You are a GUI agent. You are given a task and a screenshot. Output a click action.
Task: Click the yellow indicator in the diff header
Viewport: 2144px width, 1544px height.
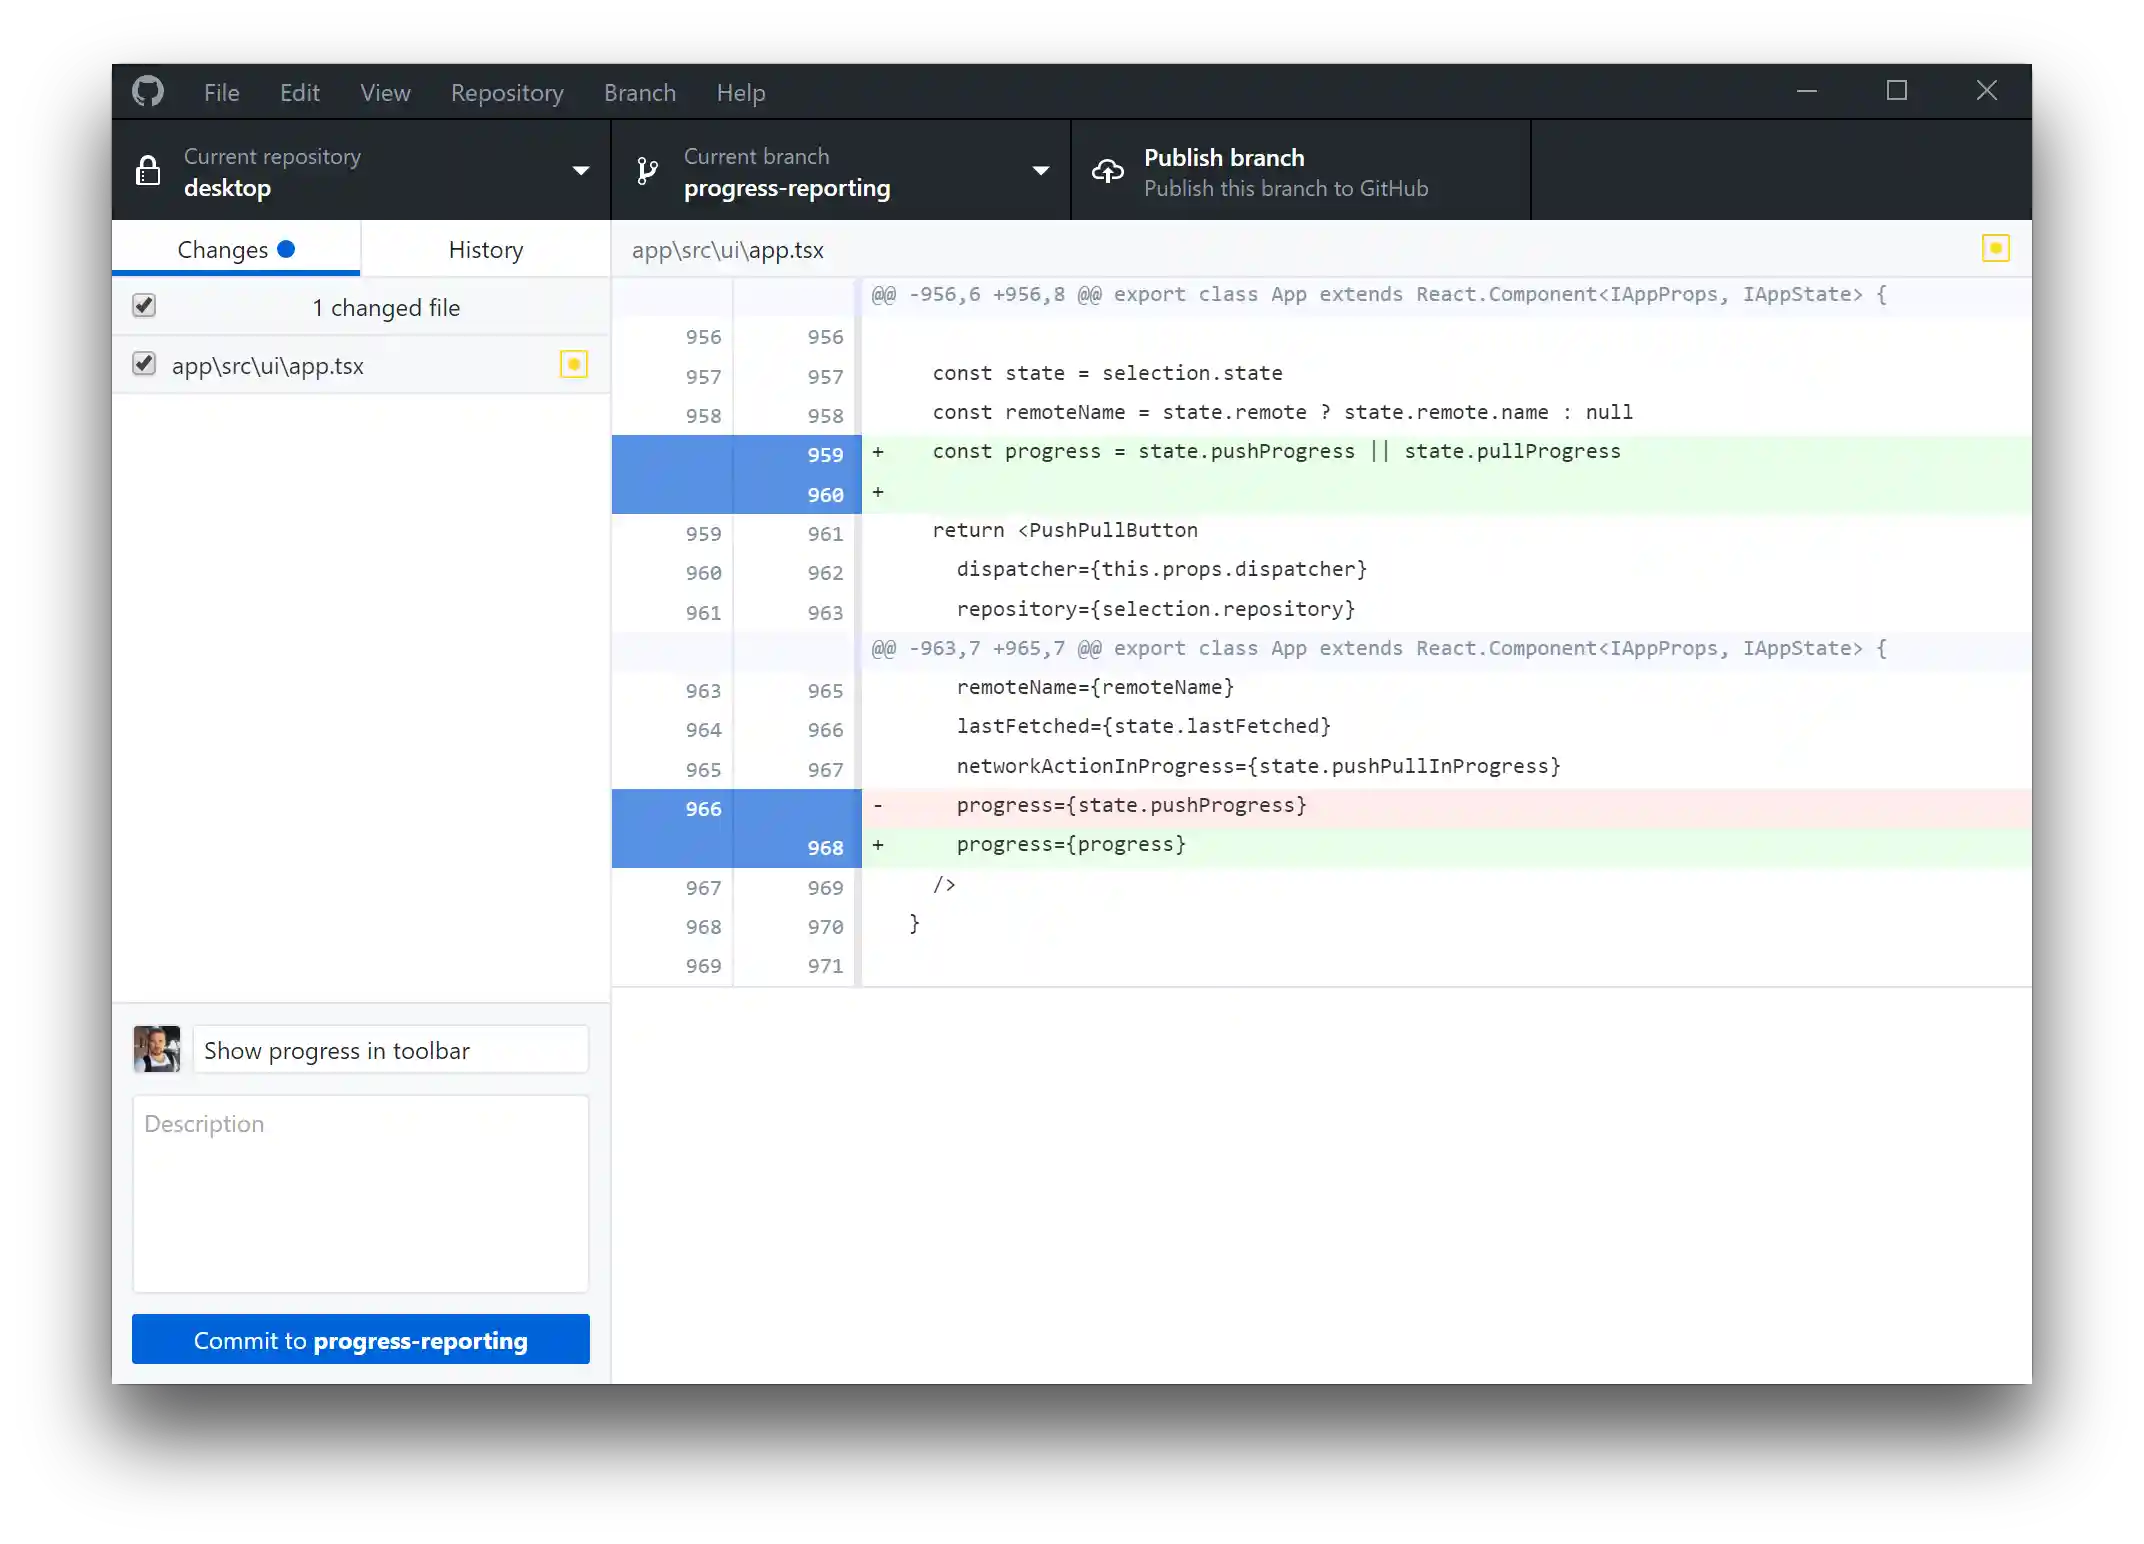point(1996,247)
